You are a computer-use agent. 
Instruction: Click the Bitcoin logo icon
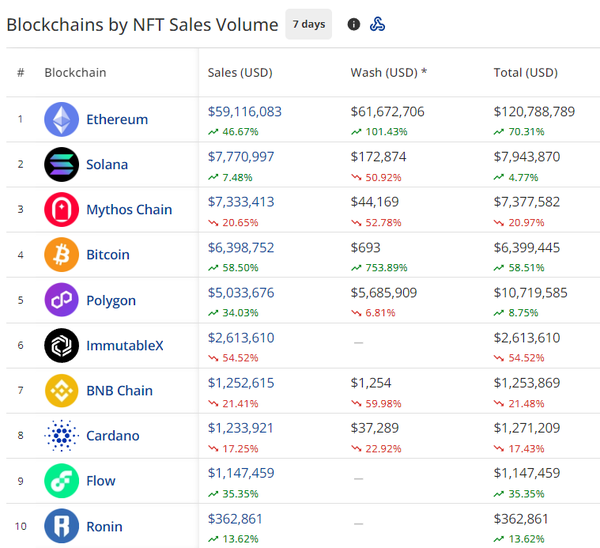[61, 255]
